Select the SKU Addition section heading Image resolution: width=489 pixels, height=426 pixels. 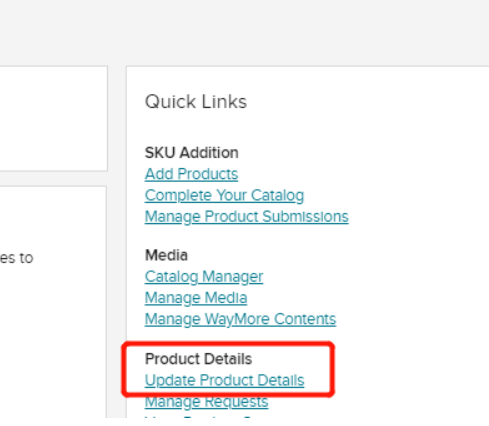click(191, 153)
